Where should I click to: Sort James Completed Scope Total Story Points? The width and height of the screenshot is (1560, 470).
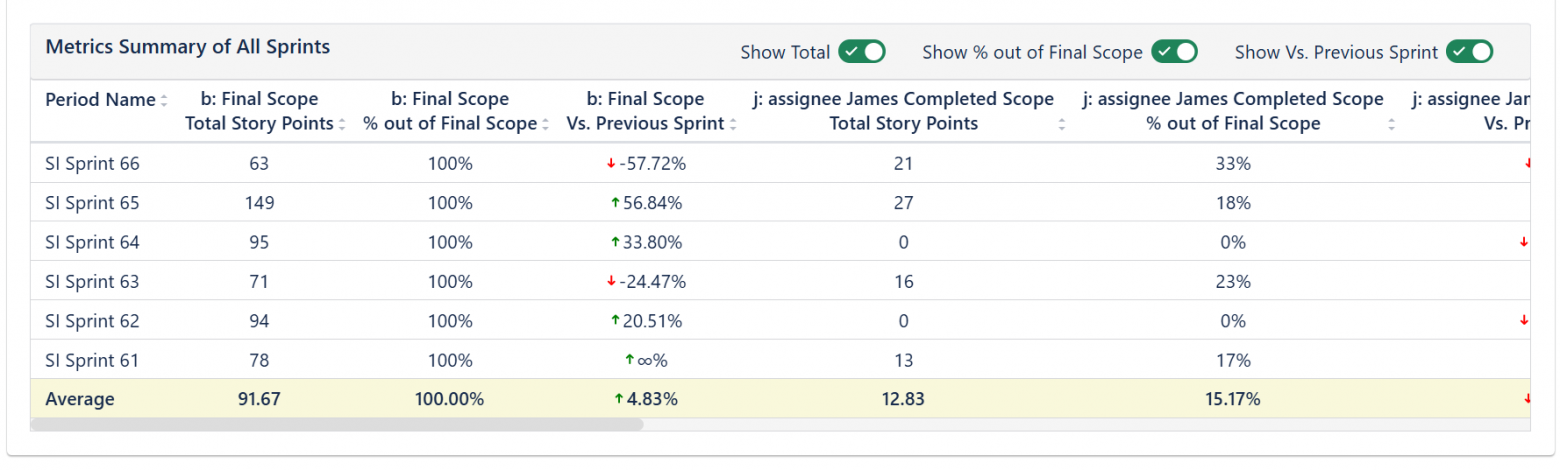tap(1062, 125)
